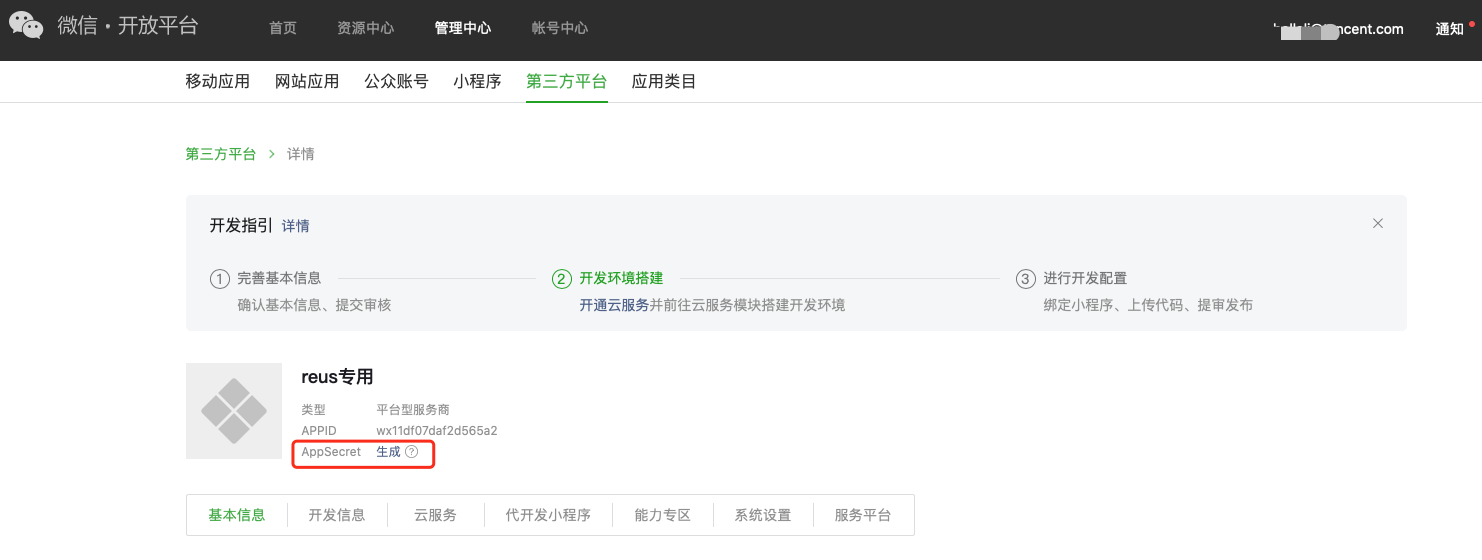Click text 绑定小程序、上传代码、提审发布
1482x560 pixels.
pos(1148,304)
